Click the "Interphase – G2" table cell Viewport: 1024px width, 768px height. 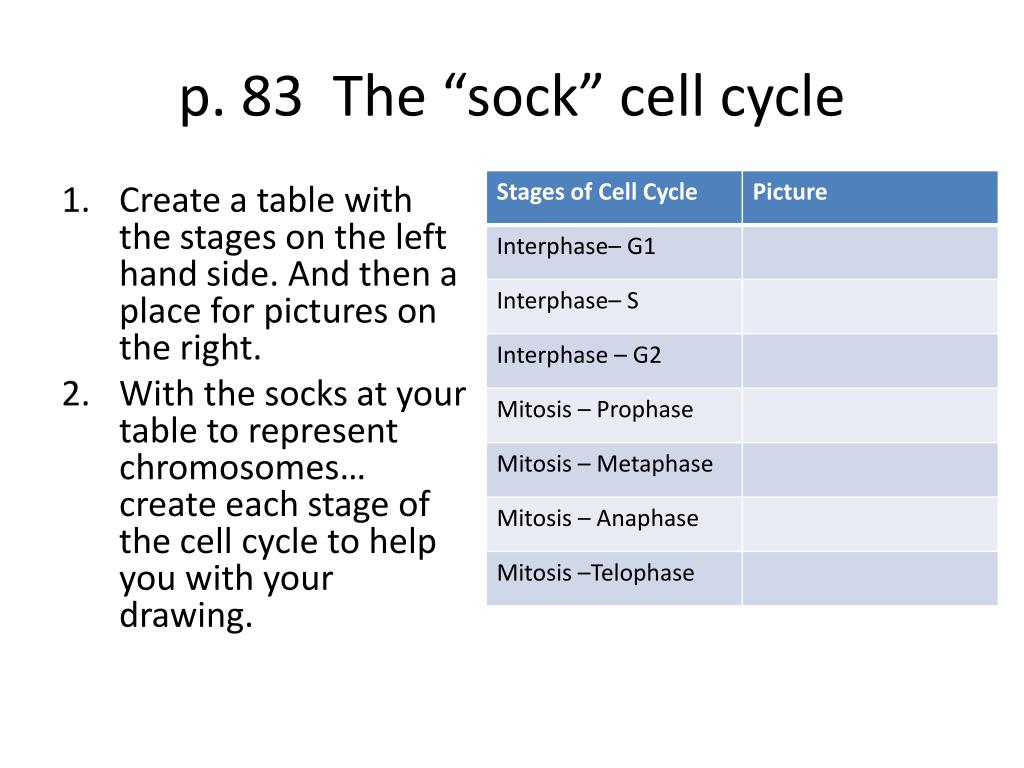pos(614,361)
